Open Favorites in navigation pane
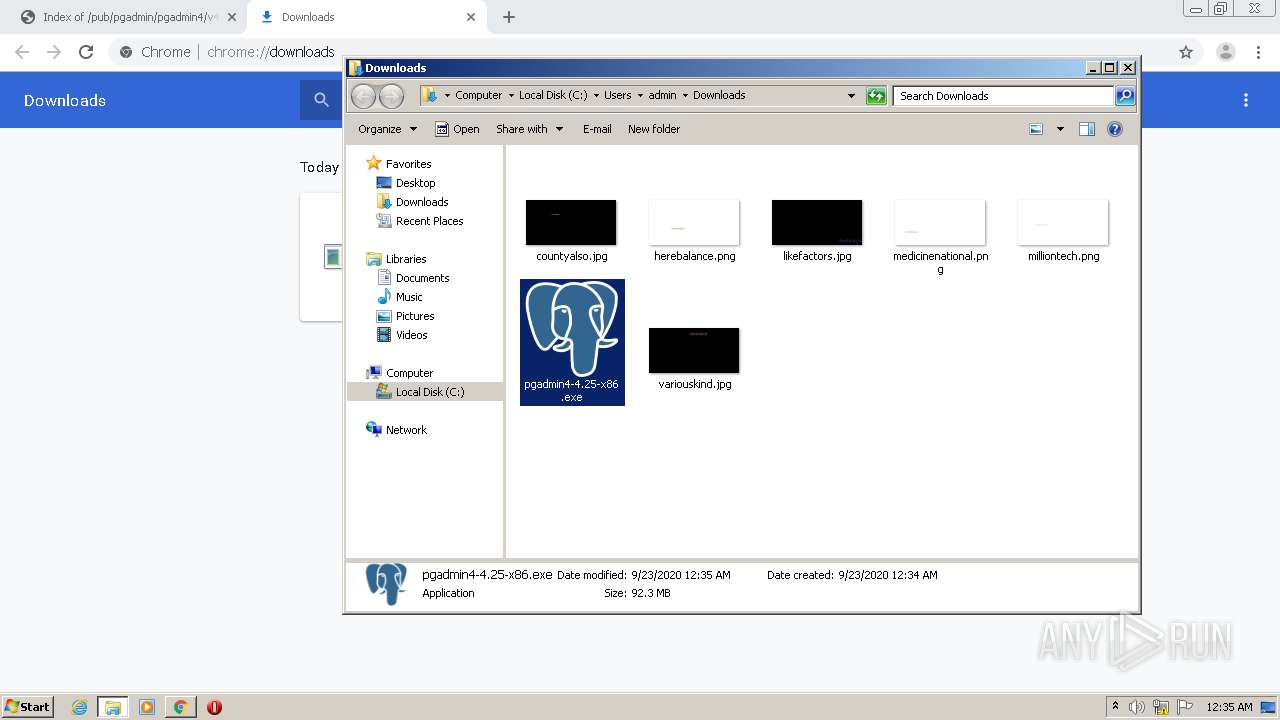This screenshot has height=720, width=1280. [x=408, y=164]
